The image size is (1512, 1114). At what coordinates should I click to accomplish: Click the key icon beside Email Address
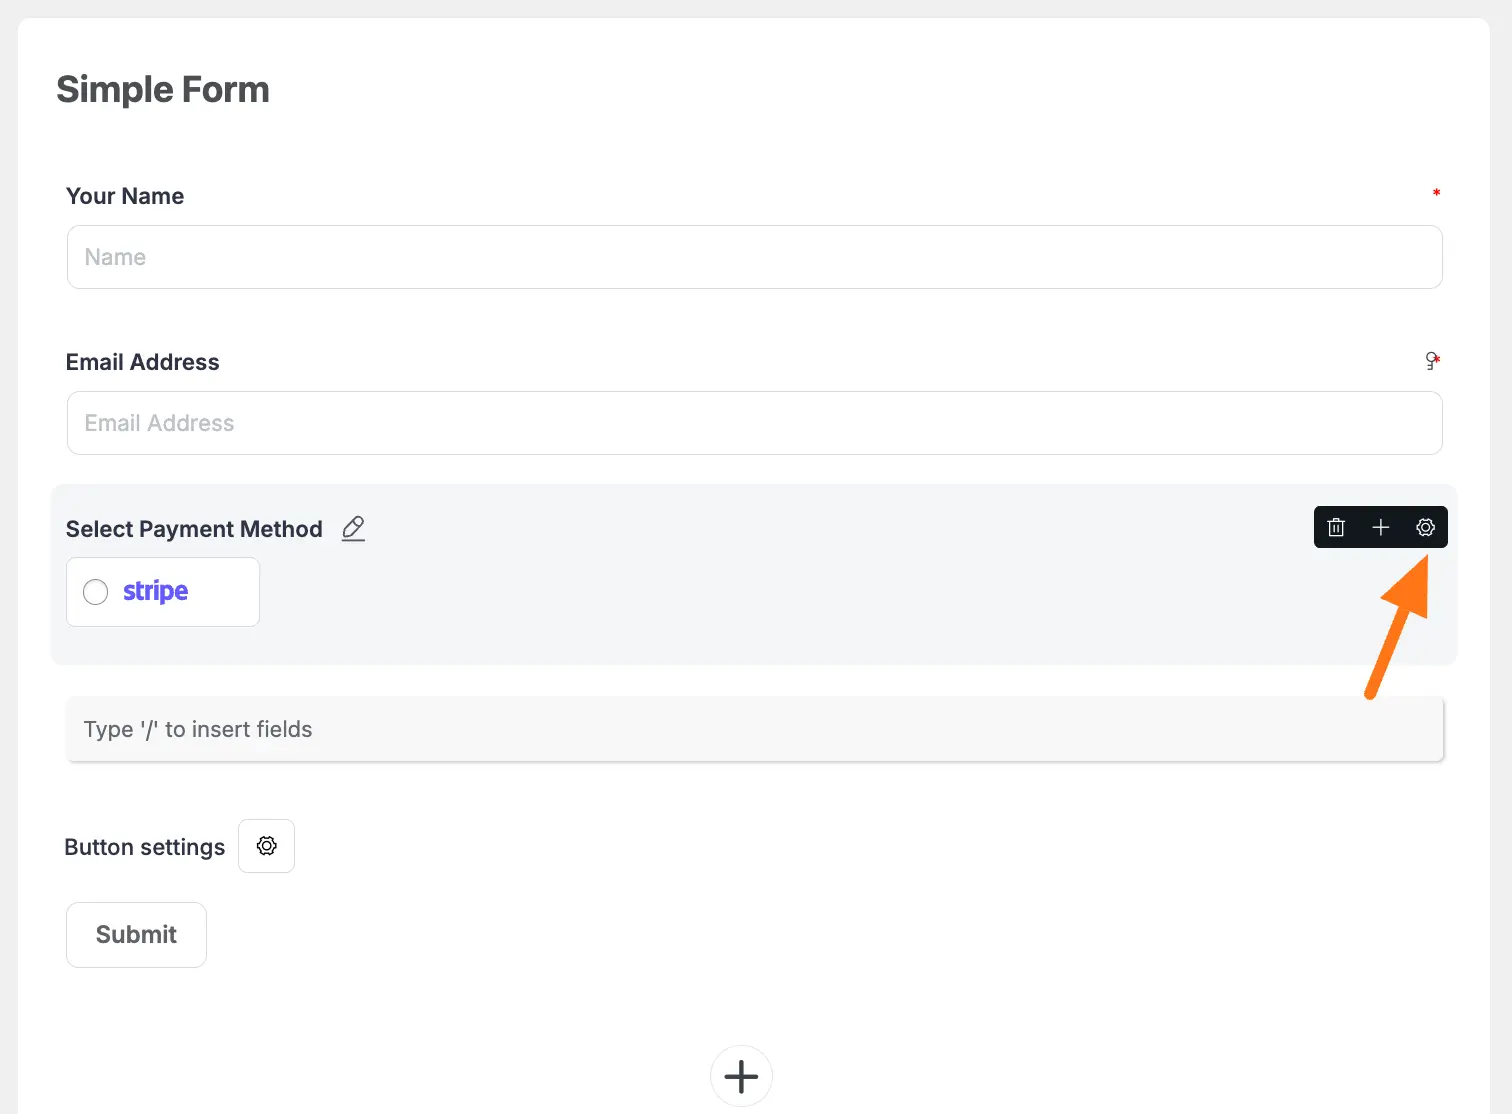[x=1431, y=361]
